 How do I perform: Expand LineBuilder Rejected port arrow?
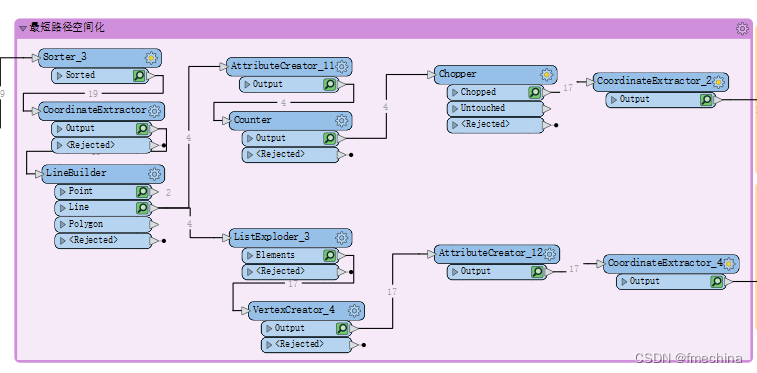63,240
